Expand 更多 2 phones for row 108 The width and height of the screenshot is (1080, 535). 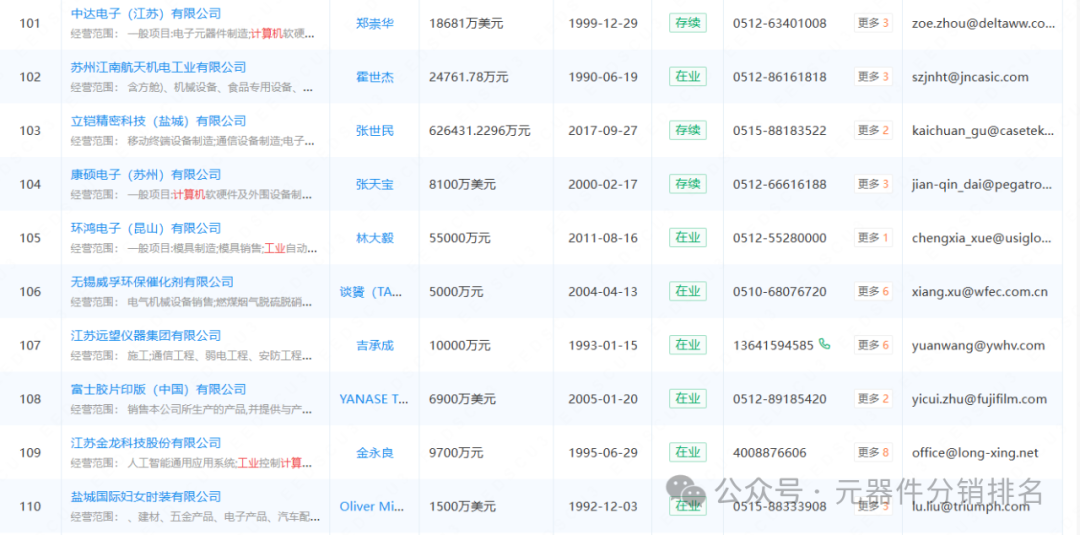pyautogui.click(x=873, y=399)
